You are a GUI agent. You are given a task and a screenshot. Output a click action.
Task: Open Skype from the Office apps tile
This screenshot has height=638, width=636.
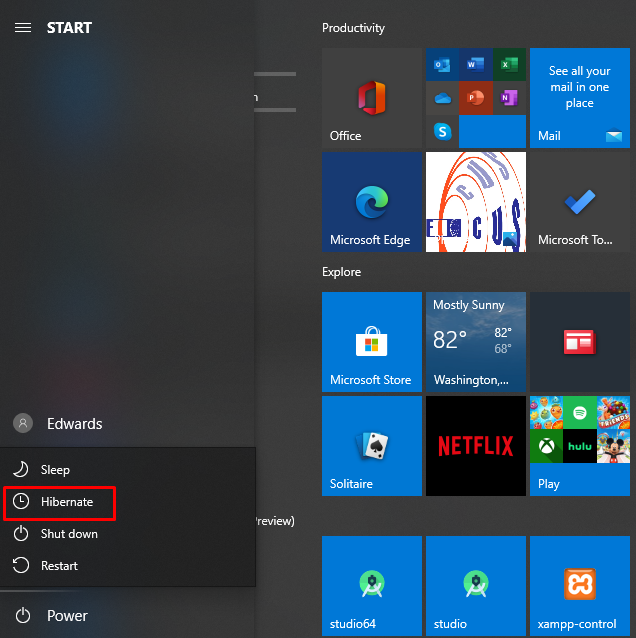pyautogui.click(x=442, y=131)
